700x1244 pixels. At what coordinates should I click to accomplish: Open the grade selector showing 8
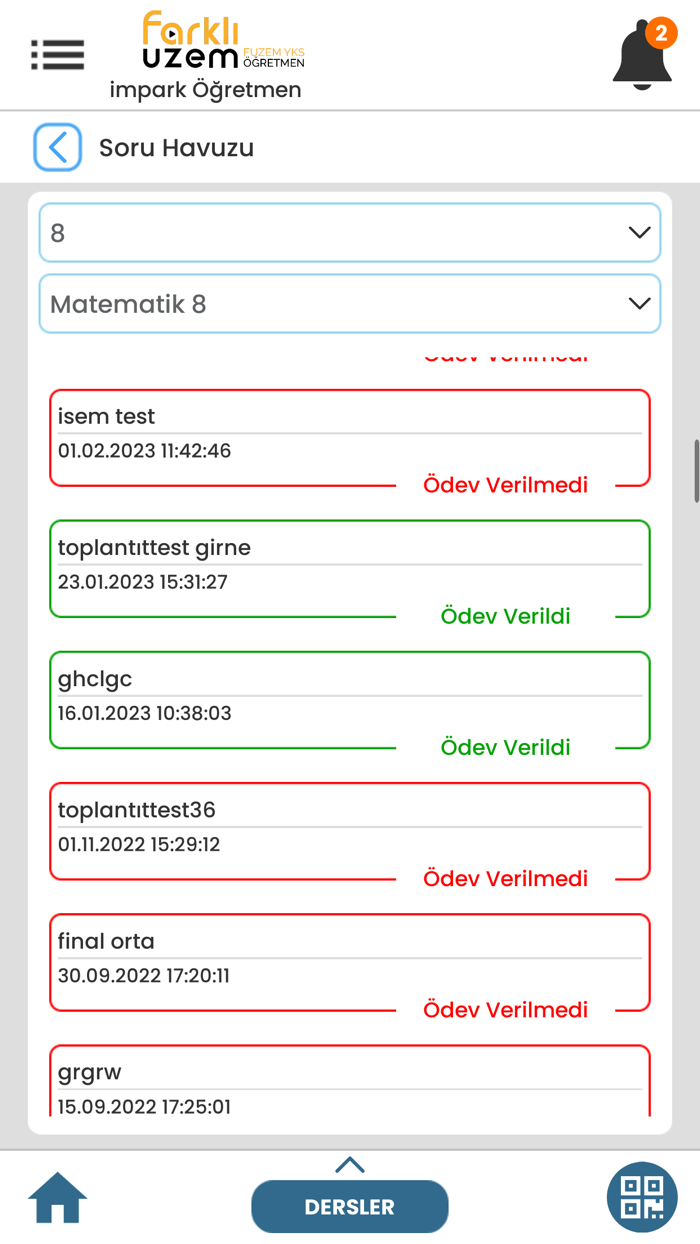pos(350,232)
